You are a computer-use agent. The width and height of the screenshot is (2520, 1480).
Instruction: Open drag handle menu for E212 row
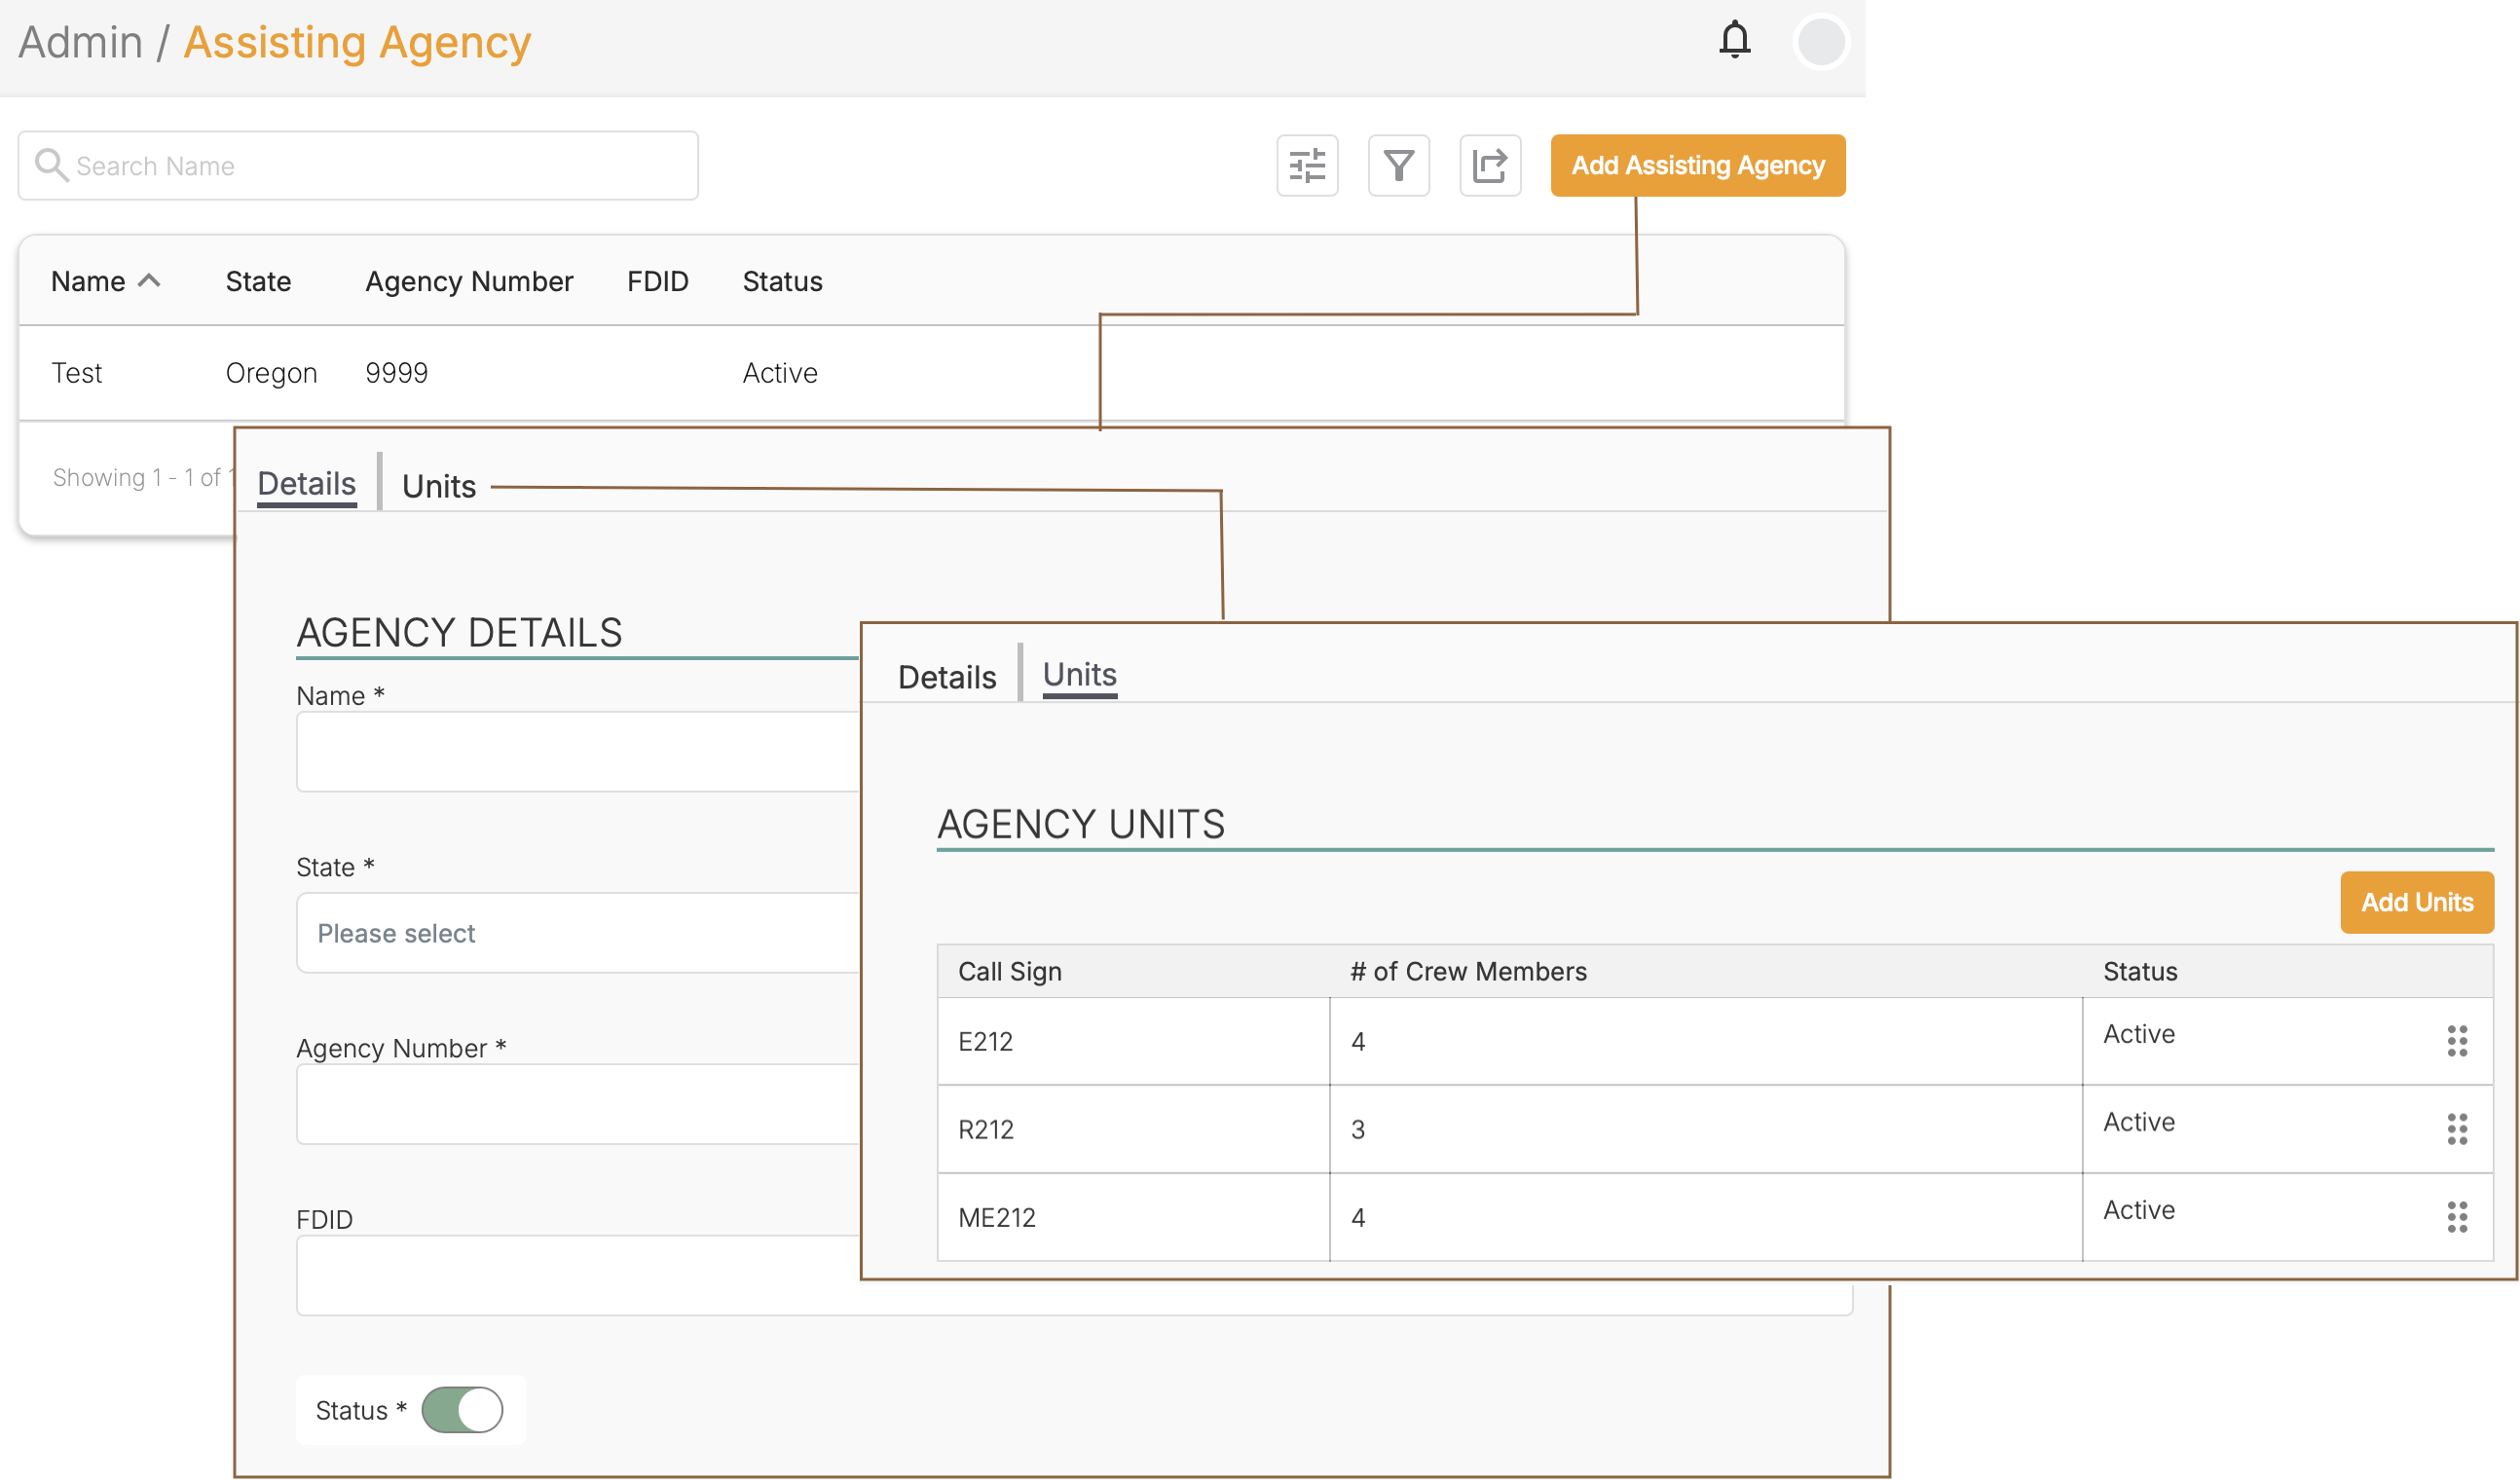pos(2456,1041)
